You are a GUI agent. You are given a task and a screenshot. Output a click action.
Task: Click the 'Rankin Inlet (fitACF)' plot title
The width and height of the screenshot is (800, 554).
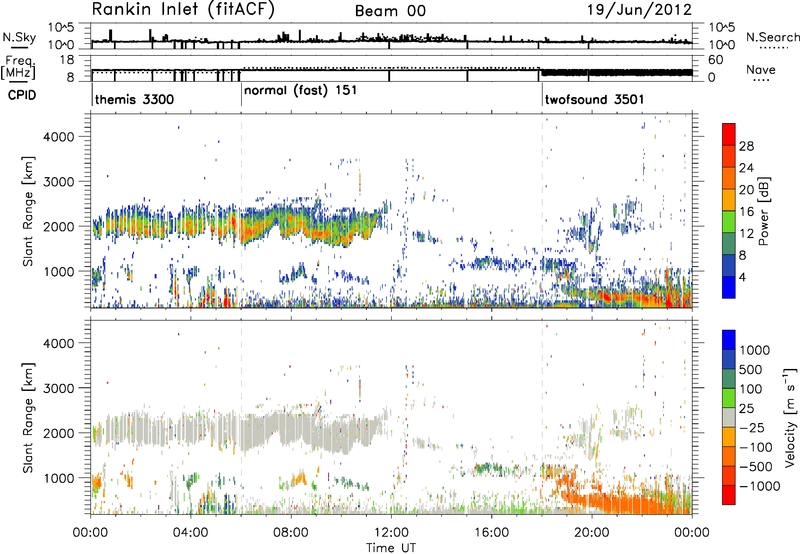[x=183, y=10]
